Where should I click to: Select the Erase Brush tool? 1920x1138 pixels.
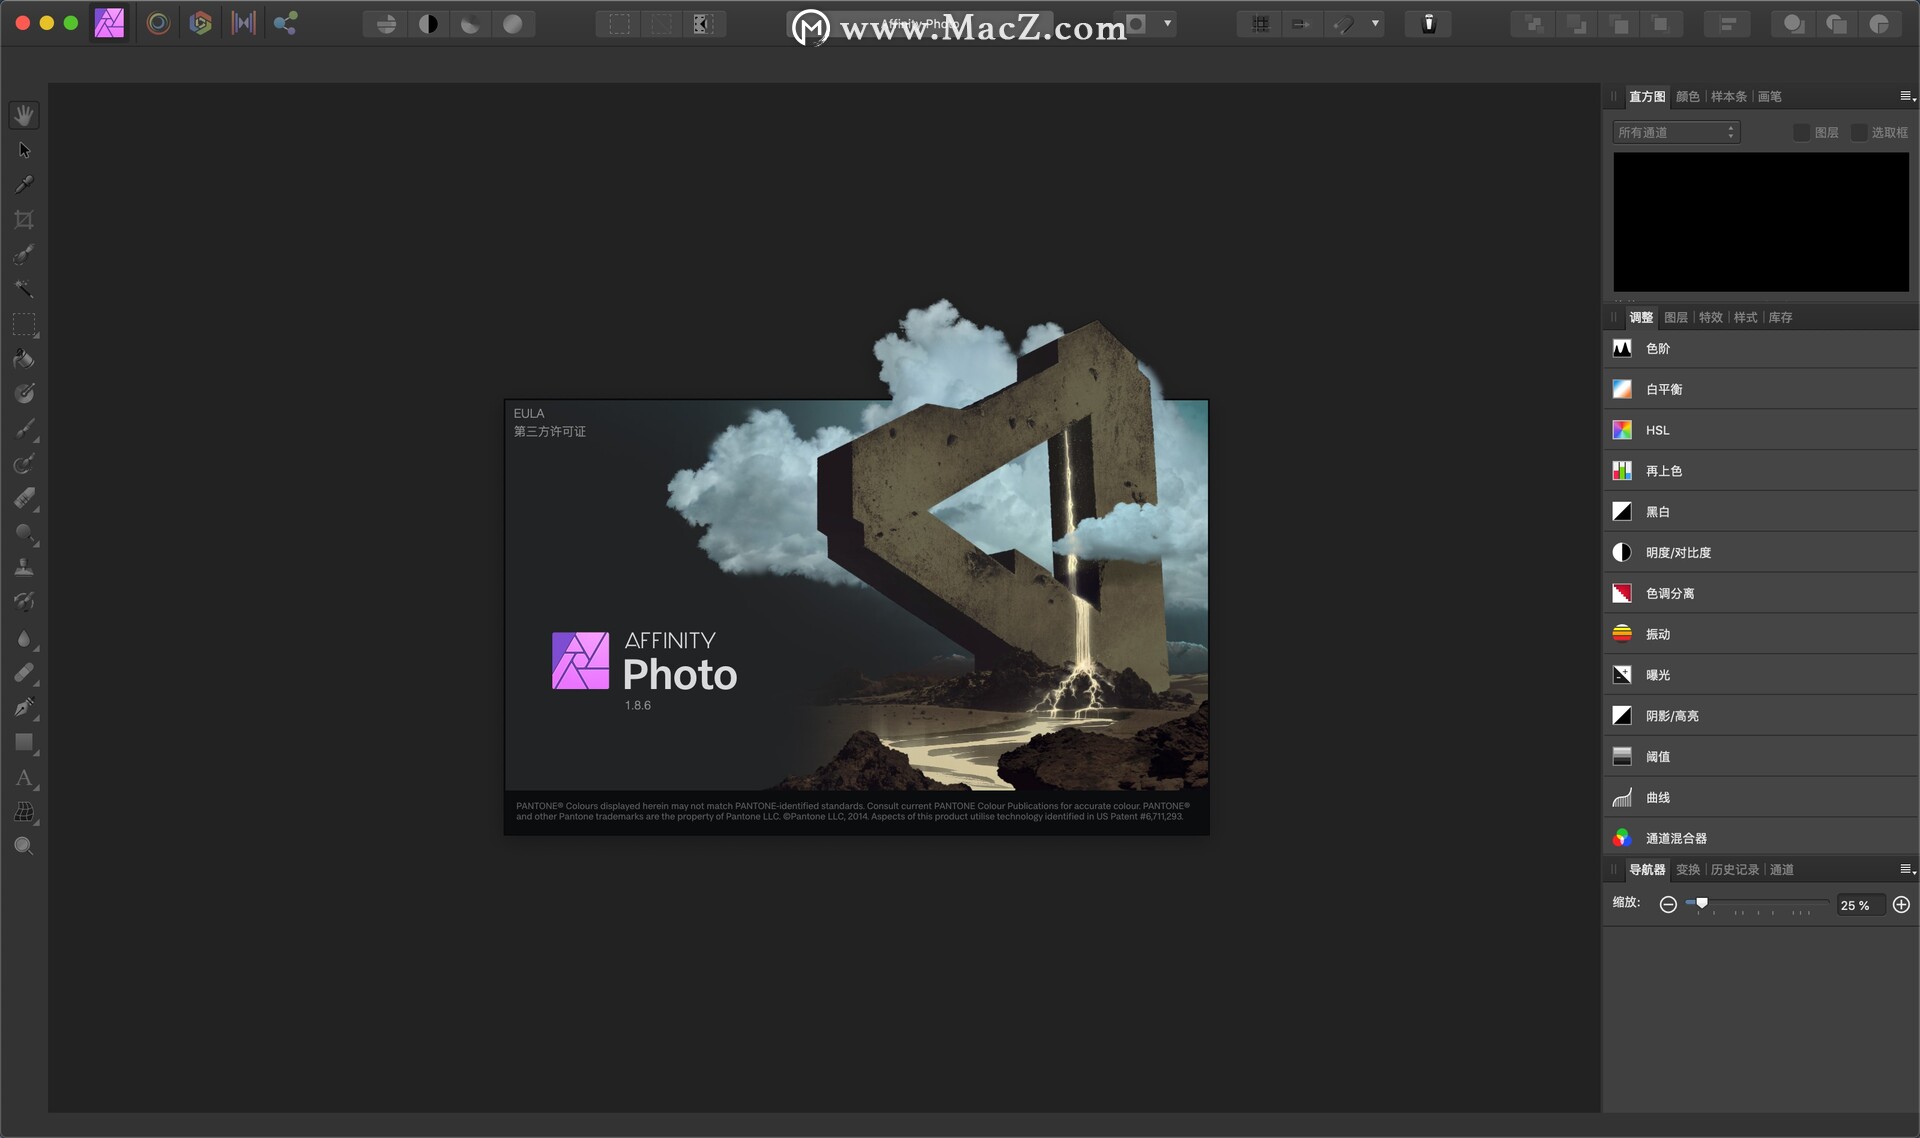point(24,498)
